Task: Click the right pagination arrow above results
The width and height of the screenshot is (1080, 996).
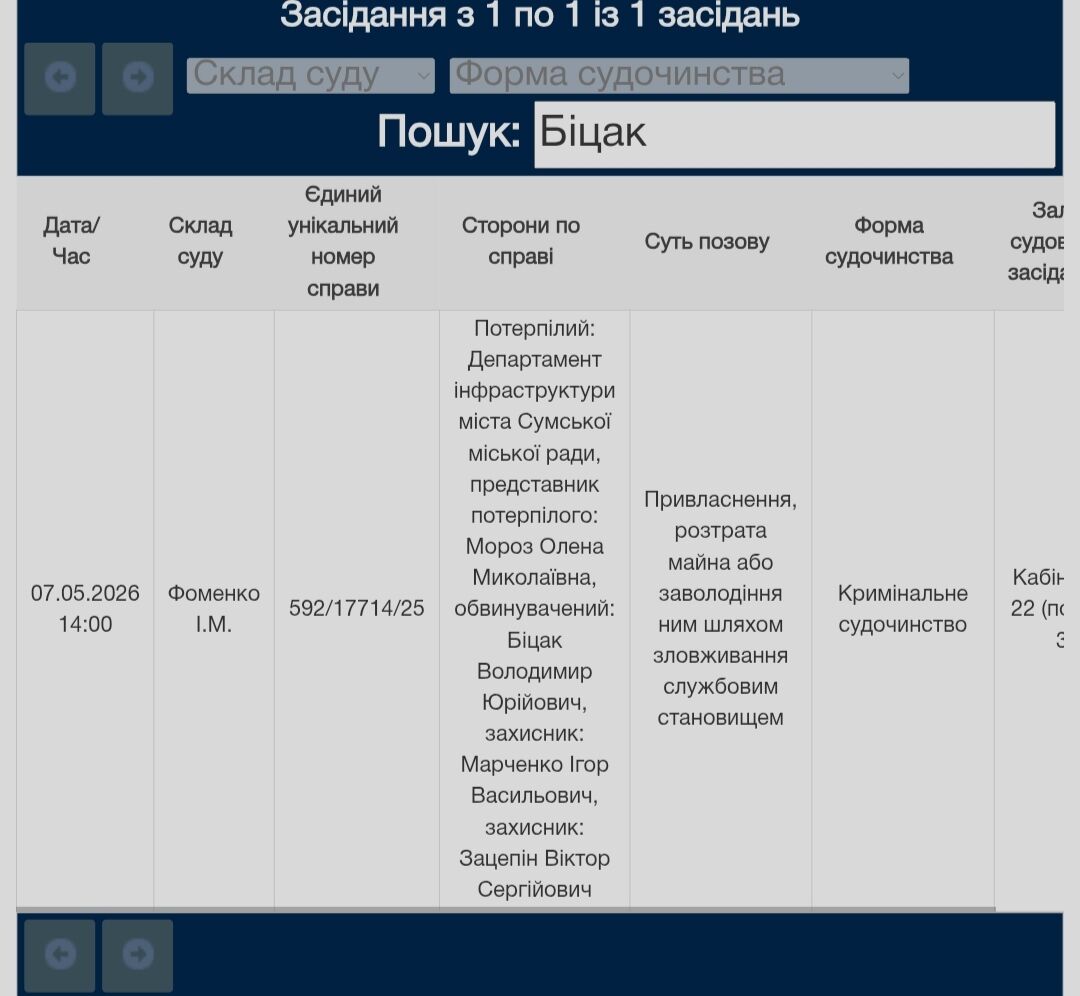Action: tap(137, 78)
